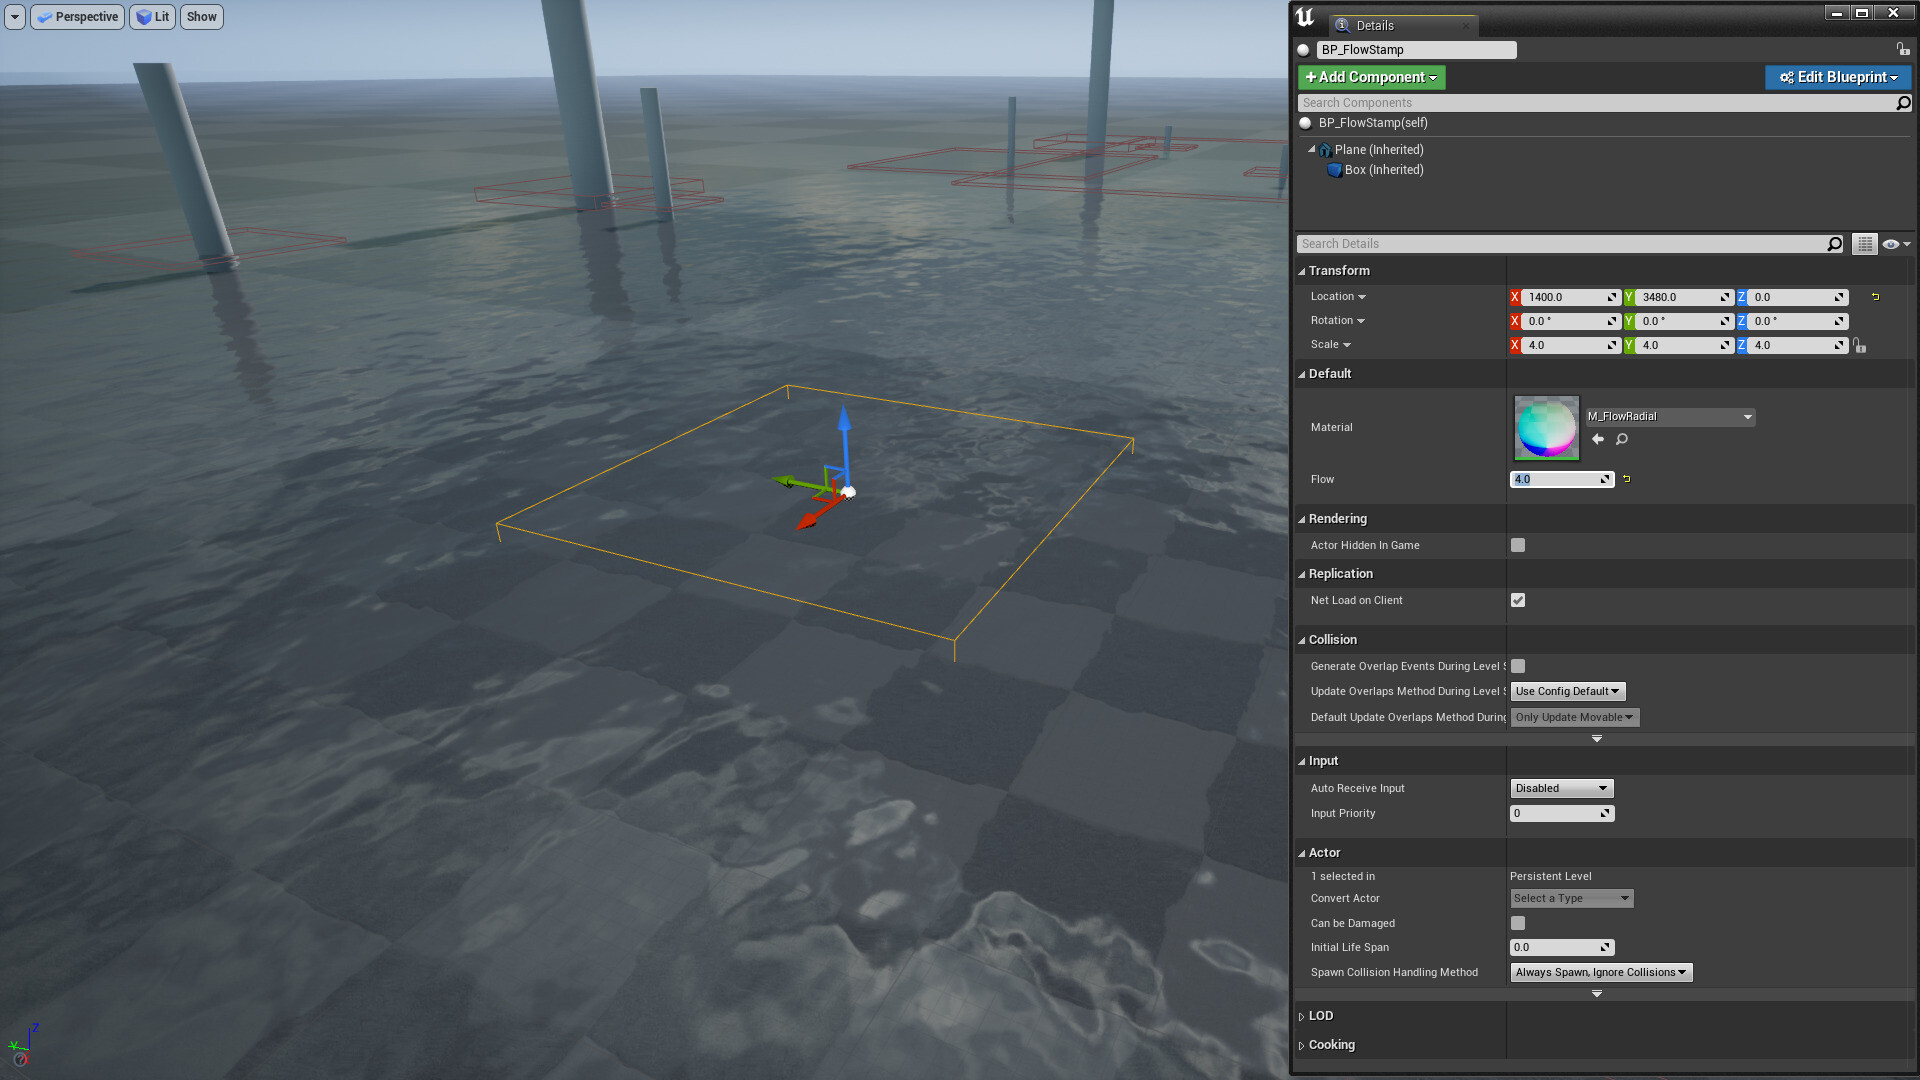Toggle the uniform scale lock
1920x1080 pixels.
point(1859,345)
